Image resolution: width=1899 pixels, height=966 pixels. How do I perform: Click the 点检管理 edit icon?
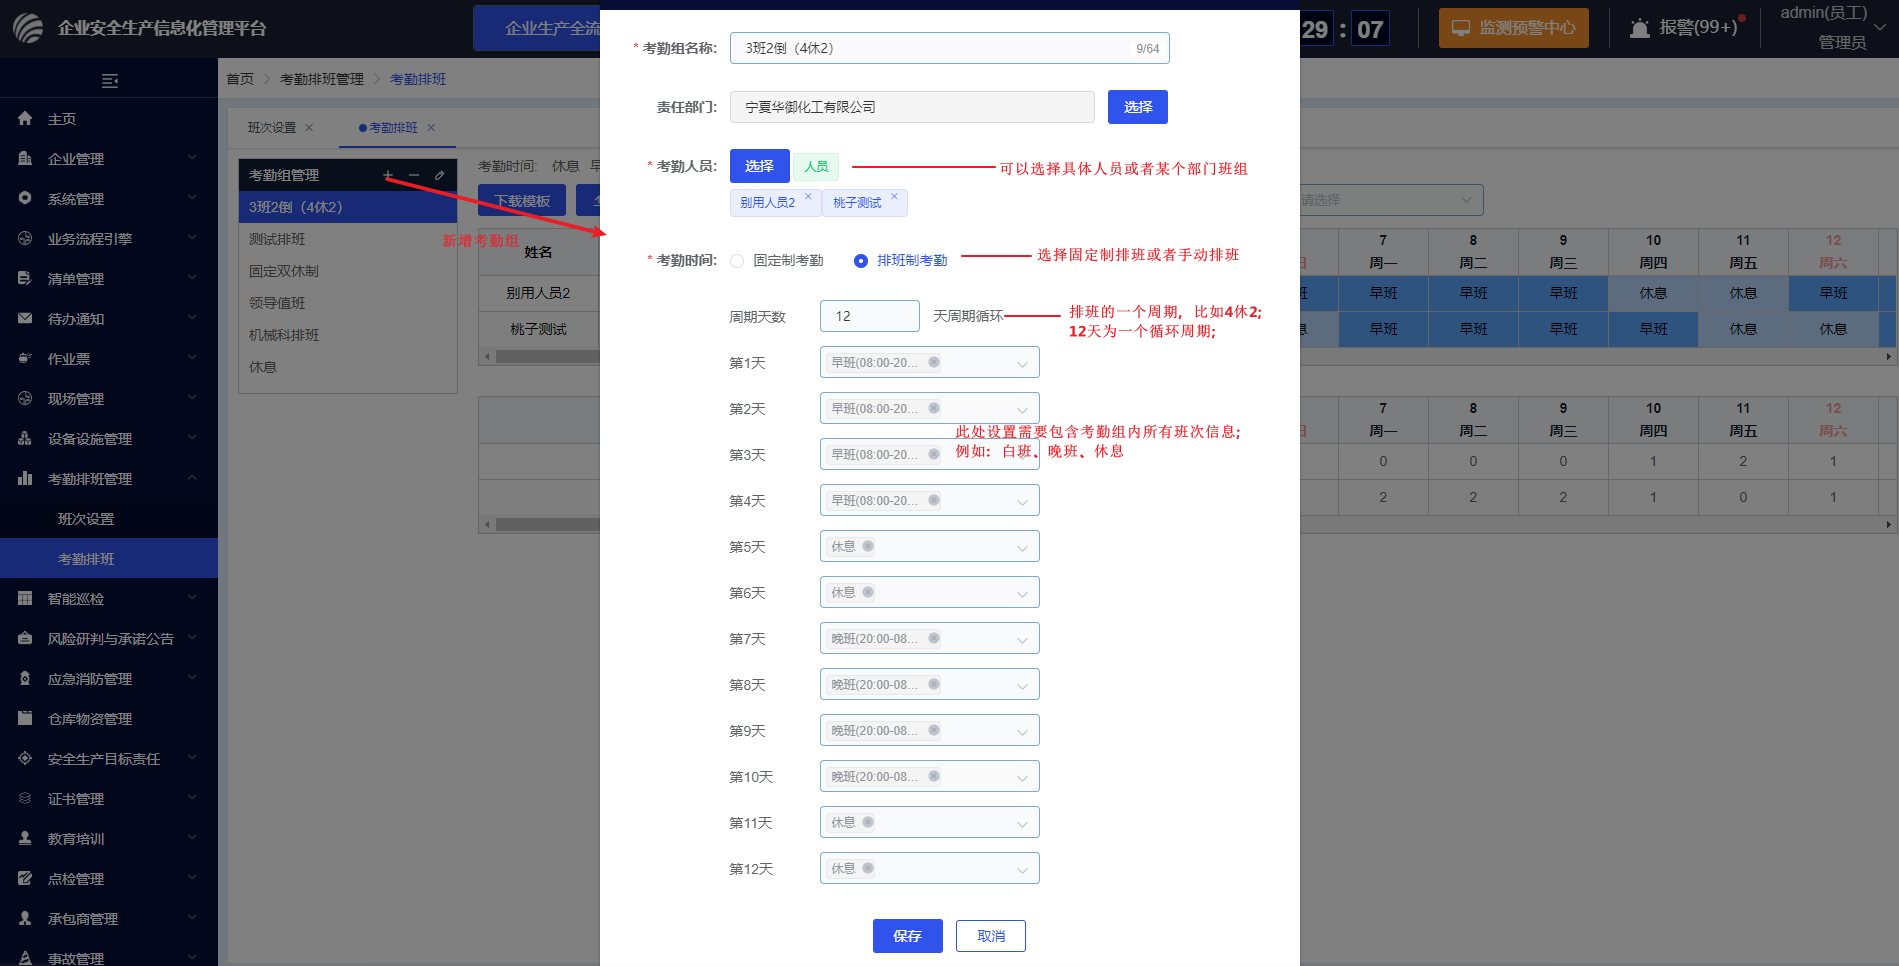tap(25, 878)
